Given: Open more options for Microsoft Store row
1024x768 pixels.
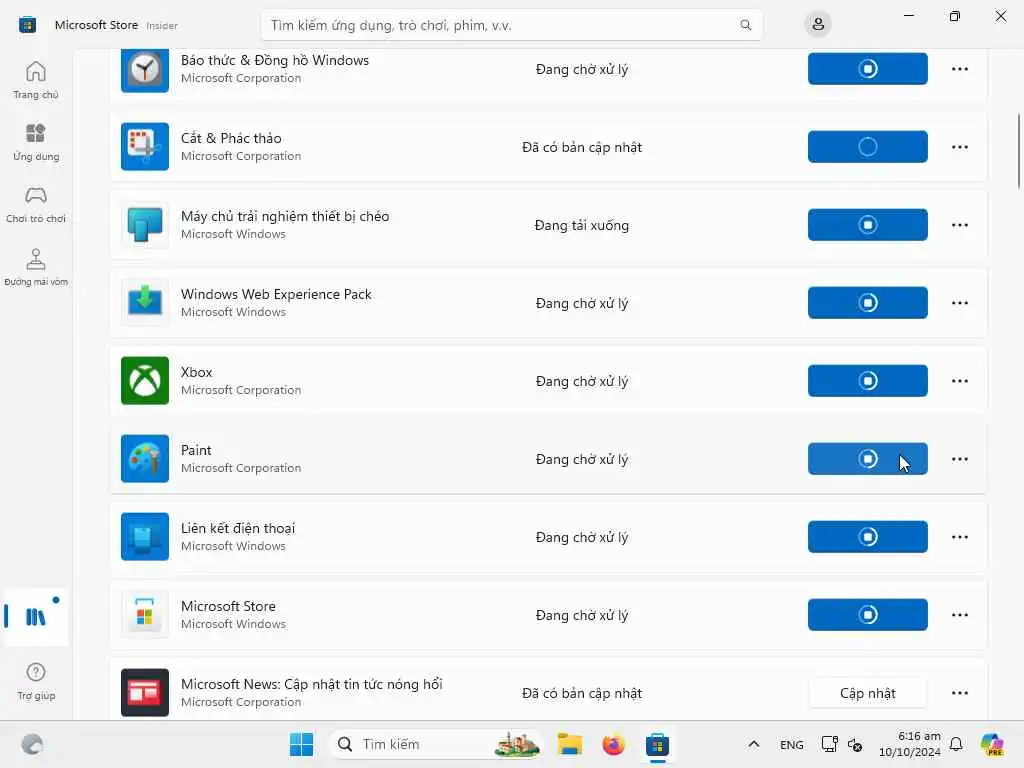Looking at the screenshot, I should coord(959,615).
